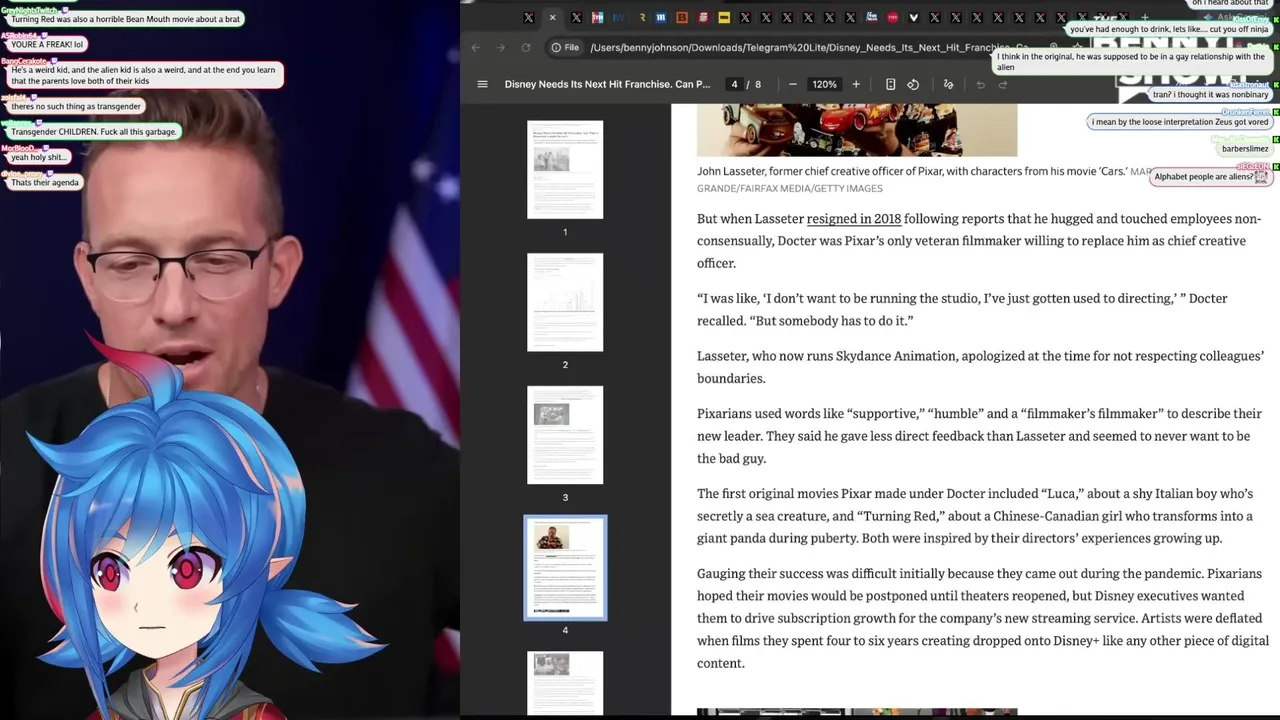The height and width of the screenshot is (720, 1280).
Task: Zoom in on the PDF with plus
Action: 856,84
